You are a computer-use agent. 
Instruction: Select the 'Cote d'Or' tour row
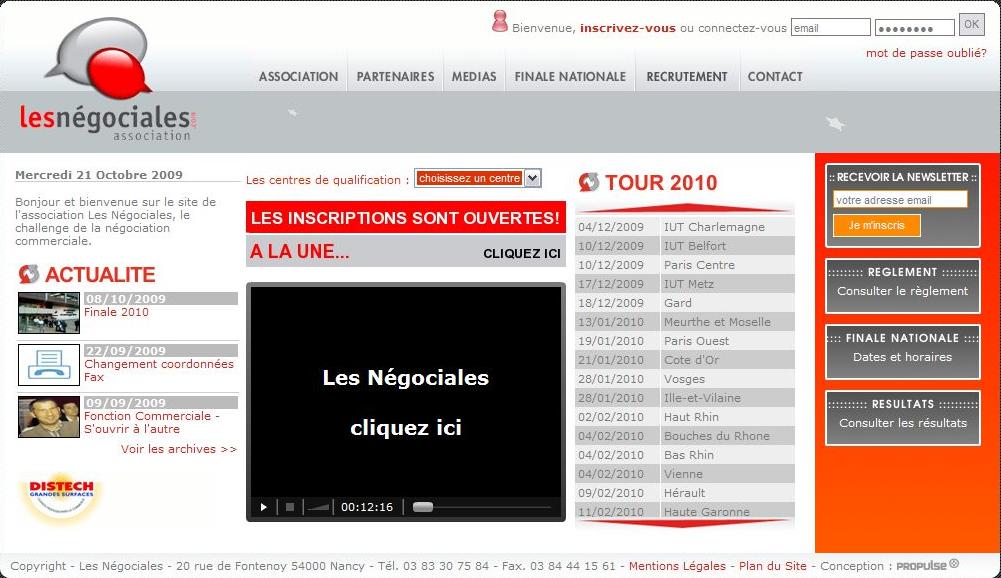[x=685, y=360]
